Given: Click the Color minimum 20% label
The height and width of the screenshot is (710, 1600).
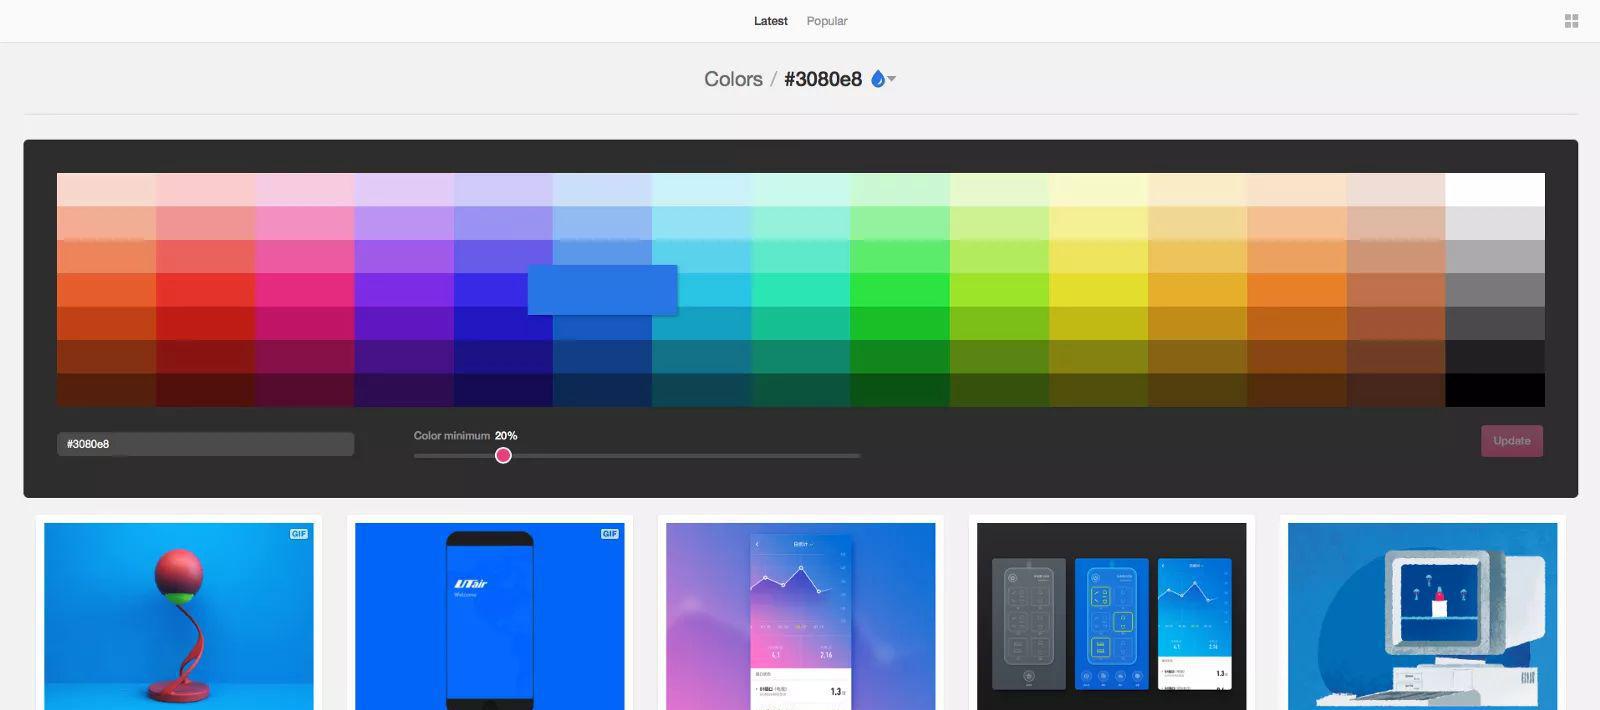Looking at the screenshot, I should tap(465, 436).
